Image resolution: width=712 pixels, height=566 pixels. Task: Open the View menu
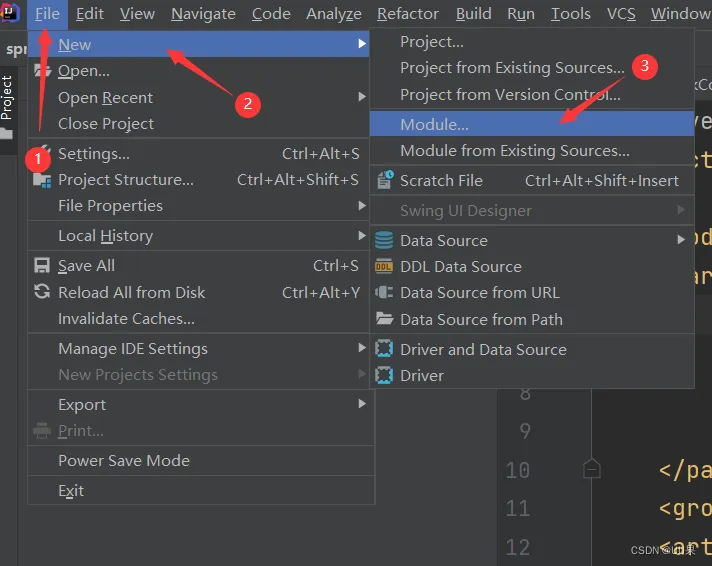pyautogui.click(x=137, y=14)
